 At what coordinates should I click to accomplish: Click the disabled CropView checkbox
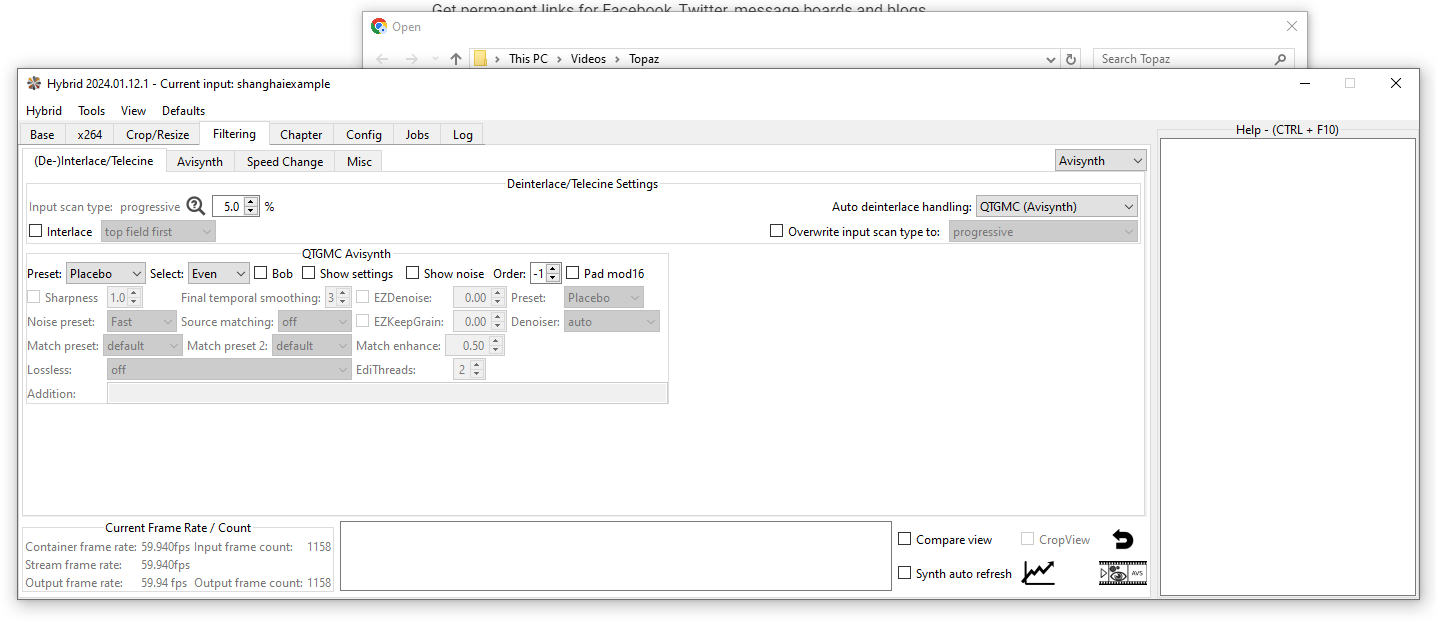(1028, 539)
